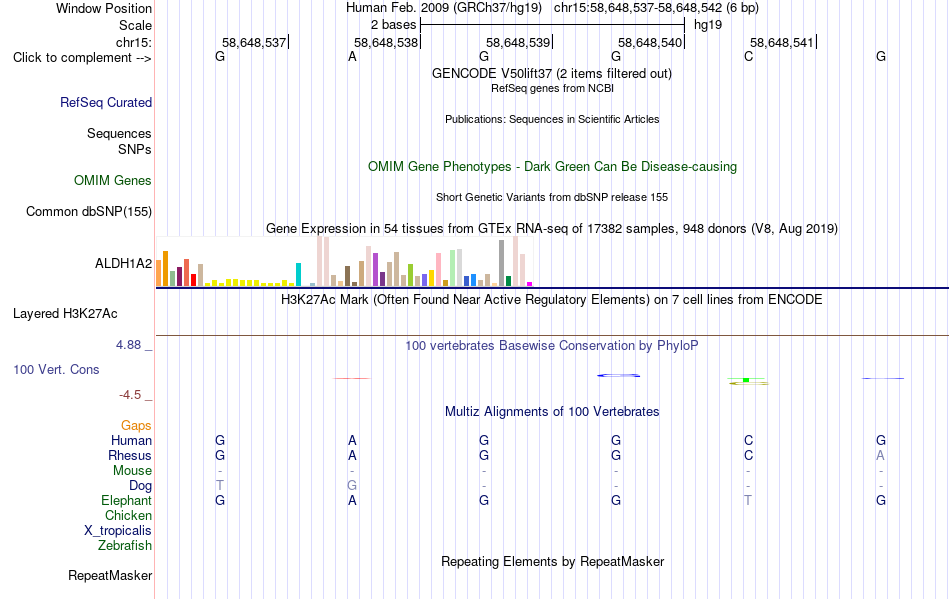Click the PhyloP 4.88 upper scale value
950x599 pixels.
point(128,345)
